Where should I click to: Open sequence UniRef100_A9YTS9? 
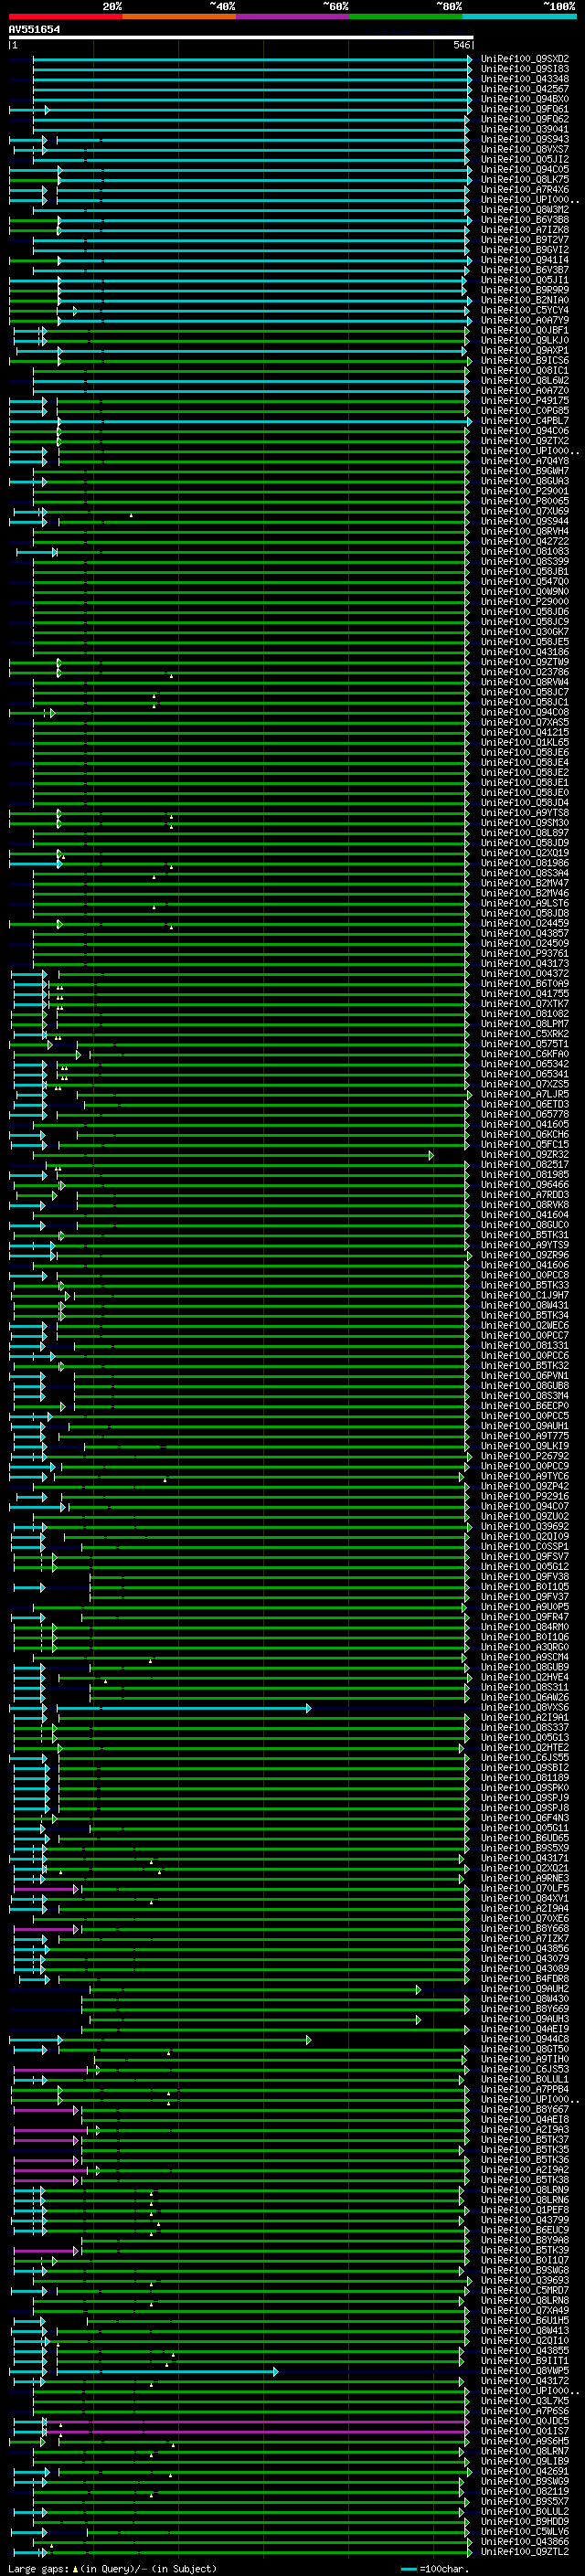(525, 1246)
